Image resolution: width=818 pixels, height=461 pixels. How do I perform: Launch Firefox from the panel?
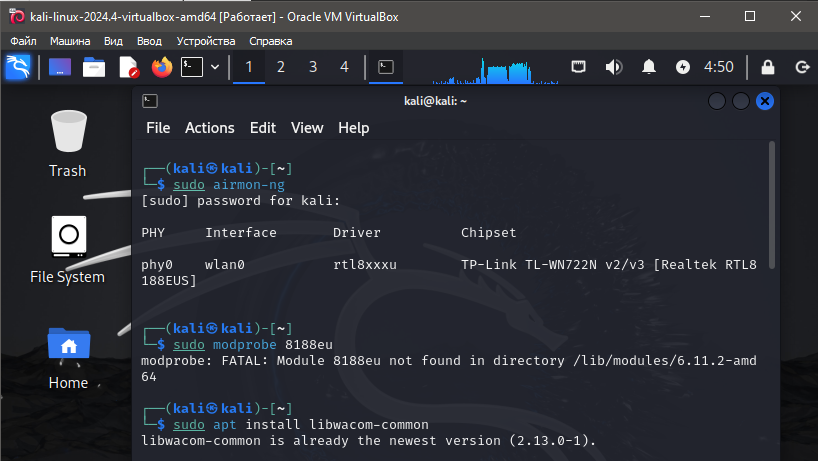point(162,67)
